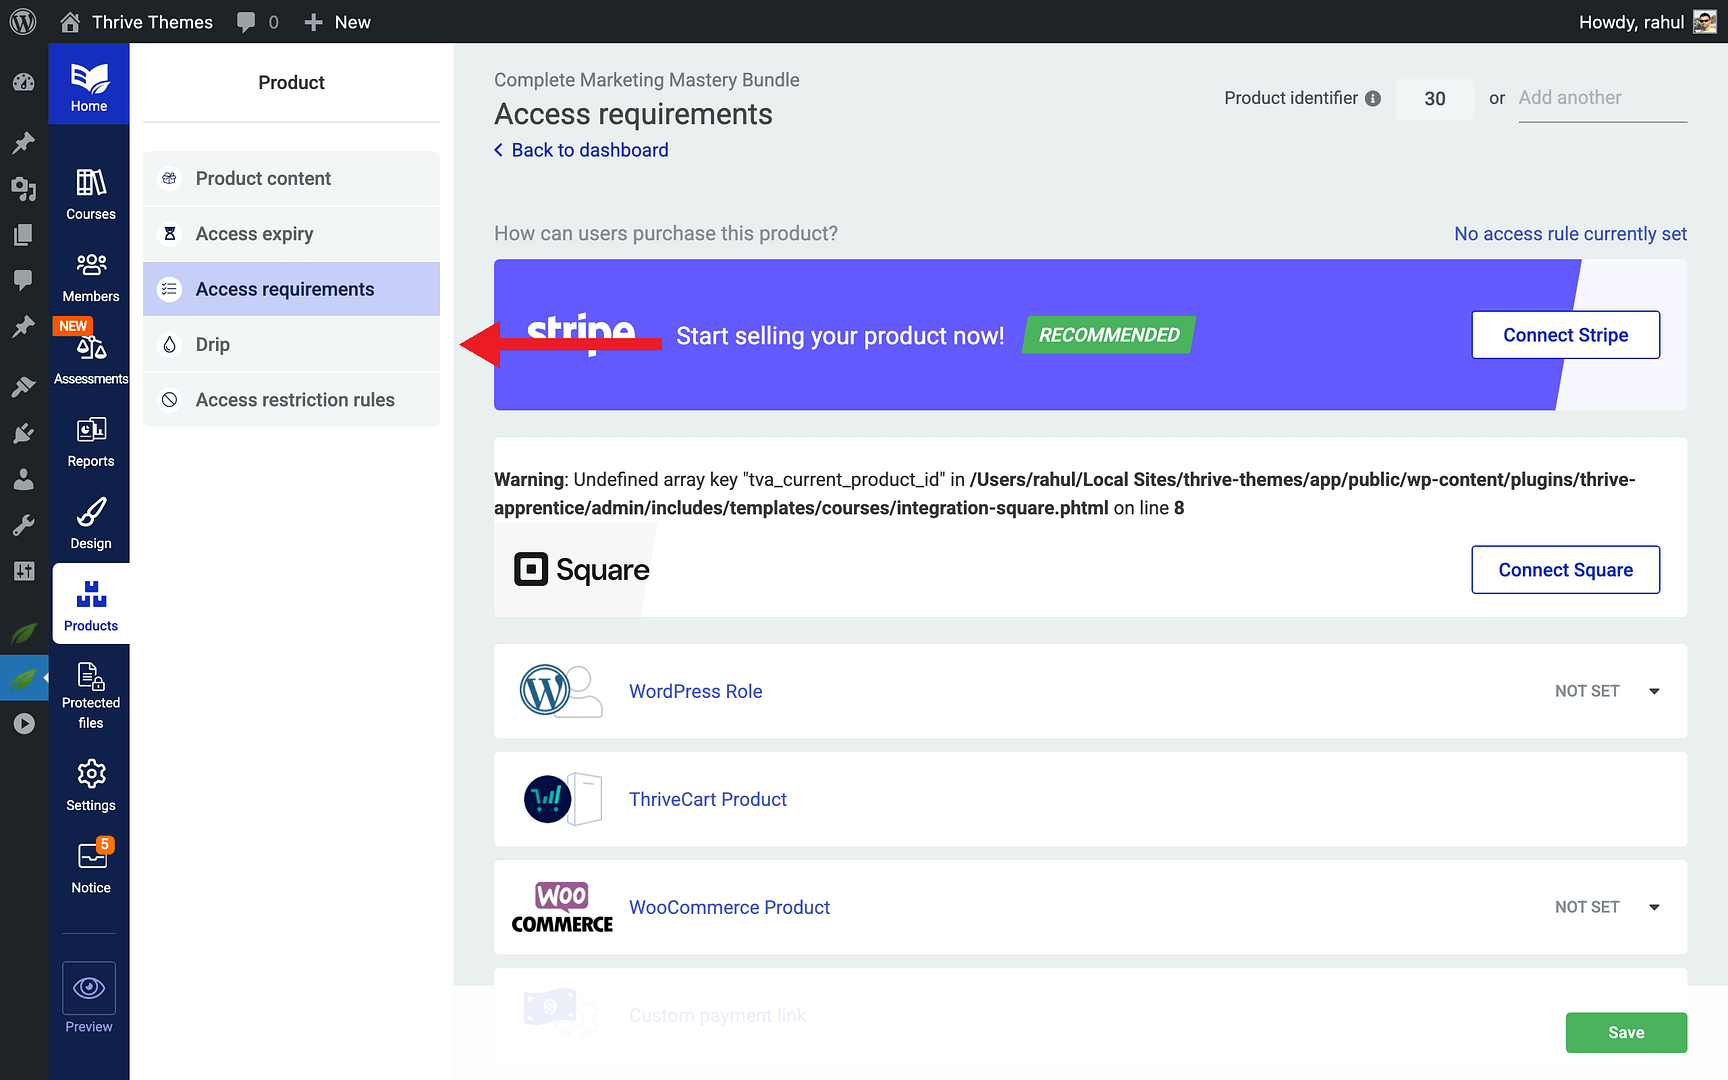Open the Notice icon showing 5 alerts

(x=90, y=862)
